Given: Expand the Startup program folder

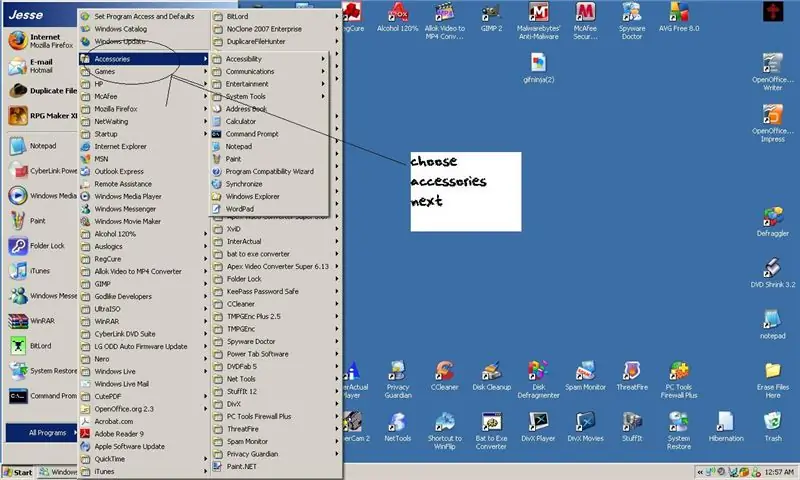Looking at the screenshot, I should pyautogui.click(x=144, y=134).
